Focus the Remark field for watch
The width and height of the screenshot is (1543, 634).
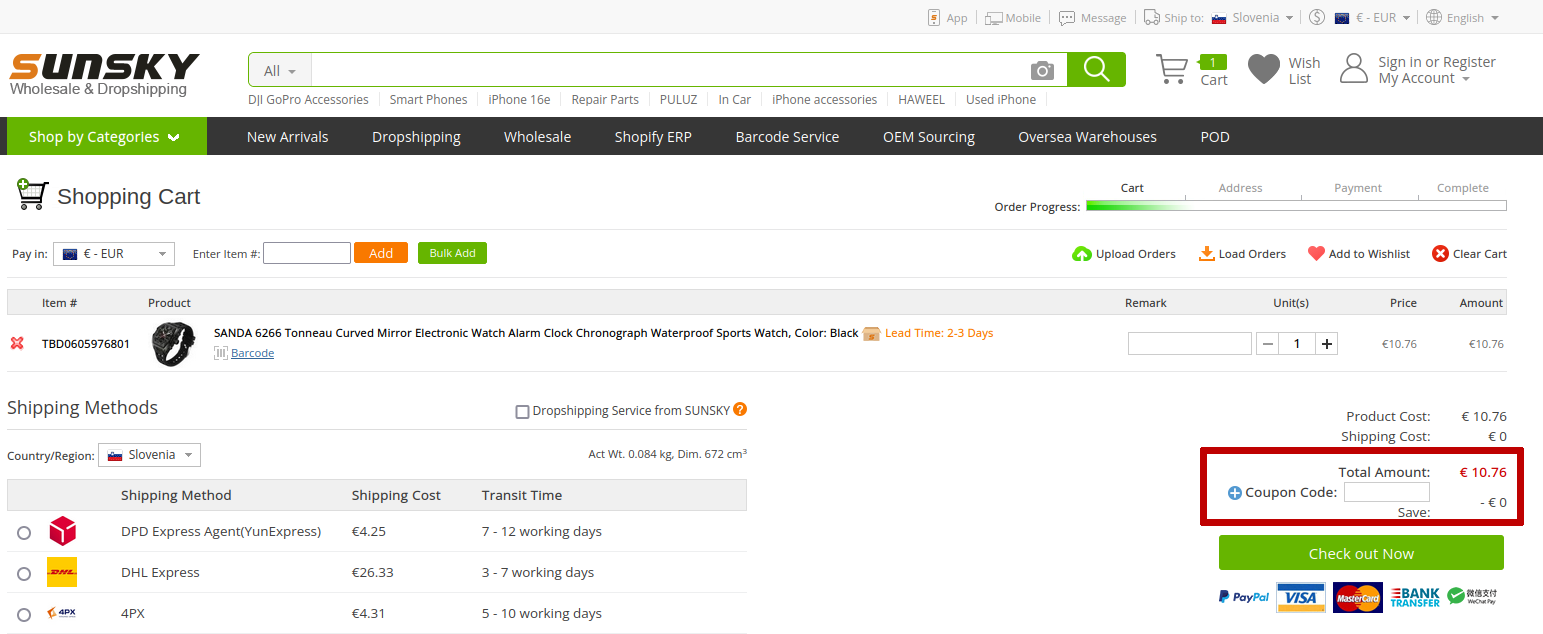[1190, 343]
